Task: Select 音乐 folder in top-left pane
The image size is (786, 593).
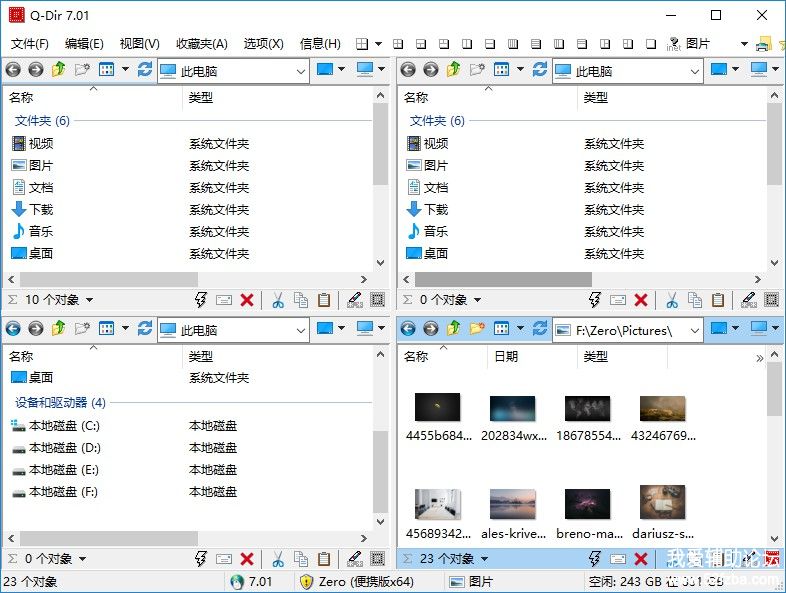Action: (33, 232)
